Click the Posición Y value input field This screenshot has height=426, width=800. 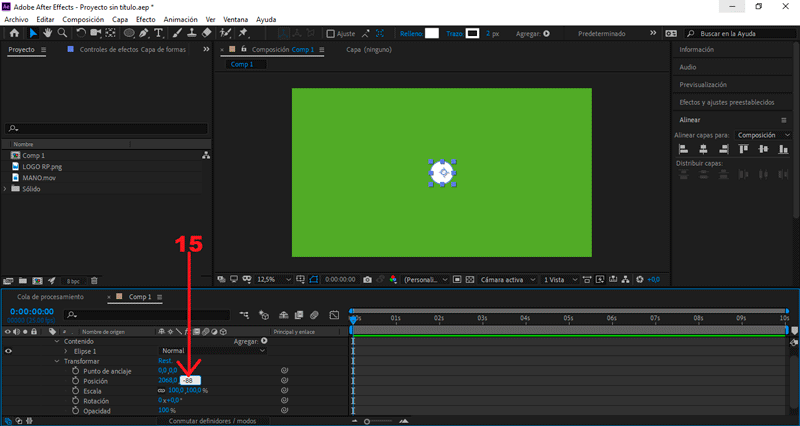tap(190, 381)
